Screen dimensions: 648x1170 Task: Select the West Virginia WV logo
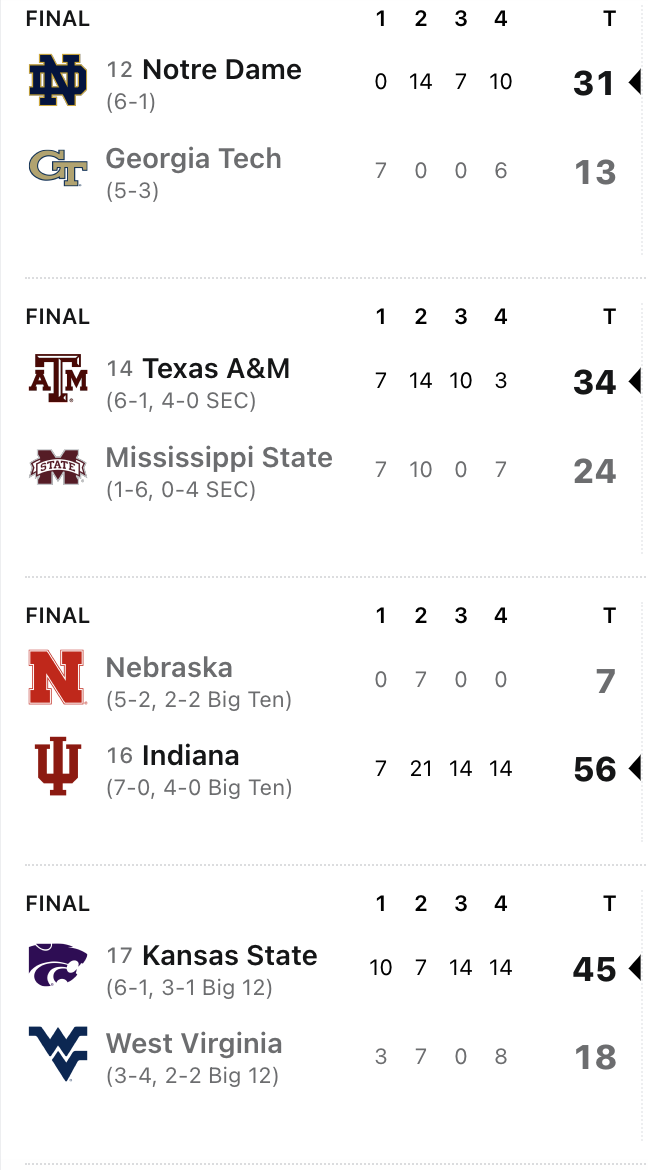pos(57,1054)
